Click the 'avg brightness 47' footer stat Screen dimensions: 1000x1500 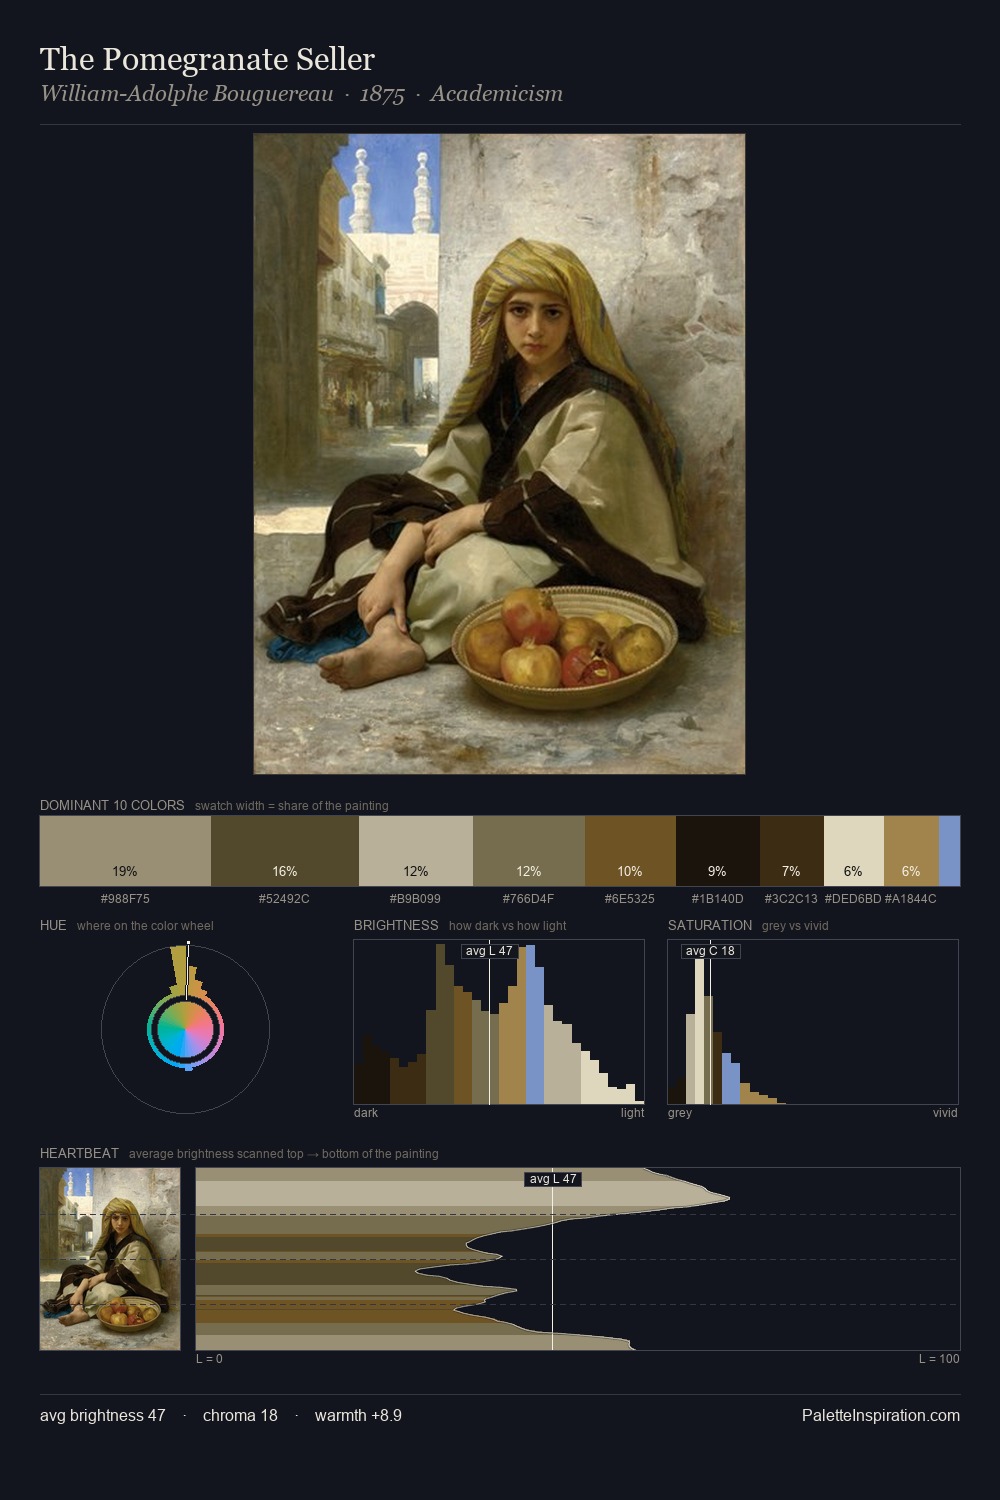point(102,1415)
